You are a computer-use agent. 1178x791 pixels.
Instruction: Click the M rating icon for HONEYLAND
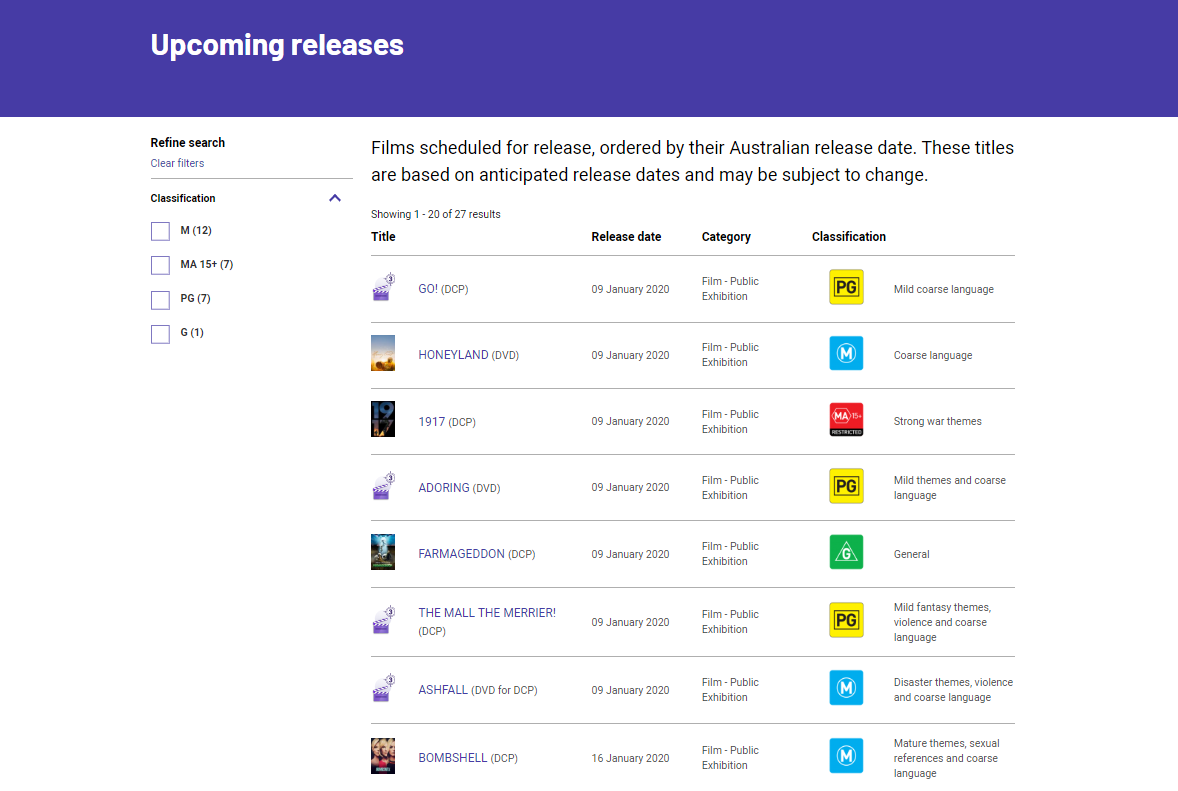click(846, 353)
